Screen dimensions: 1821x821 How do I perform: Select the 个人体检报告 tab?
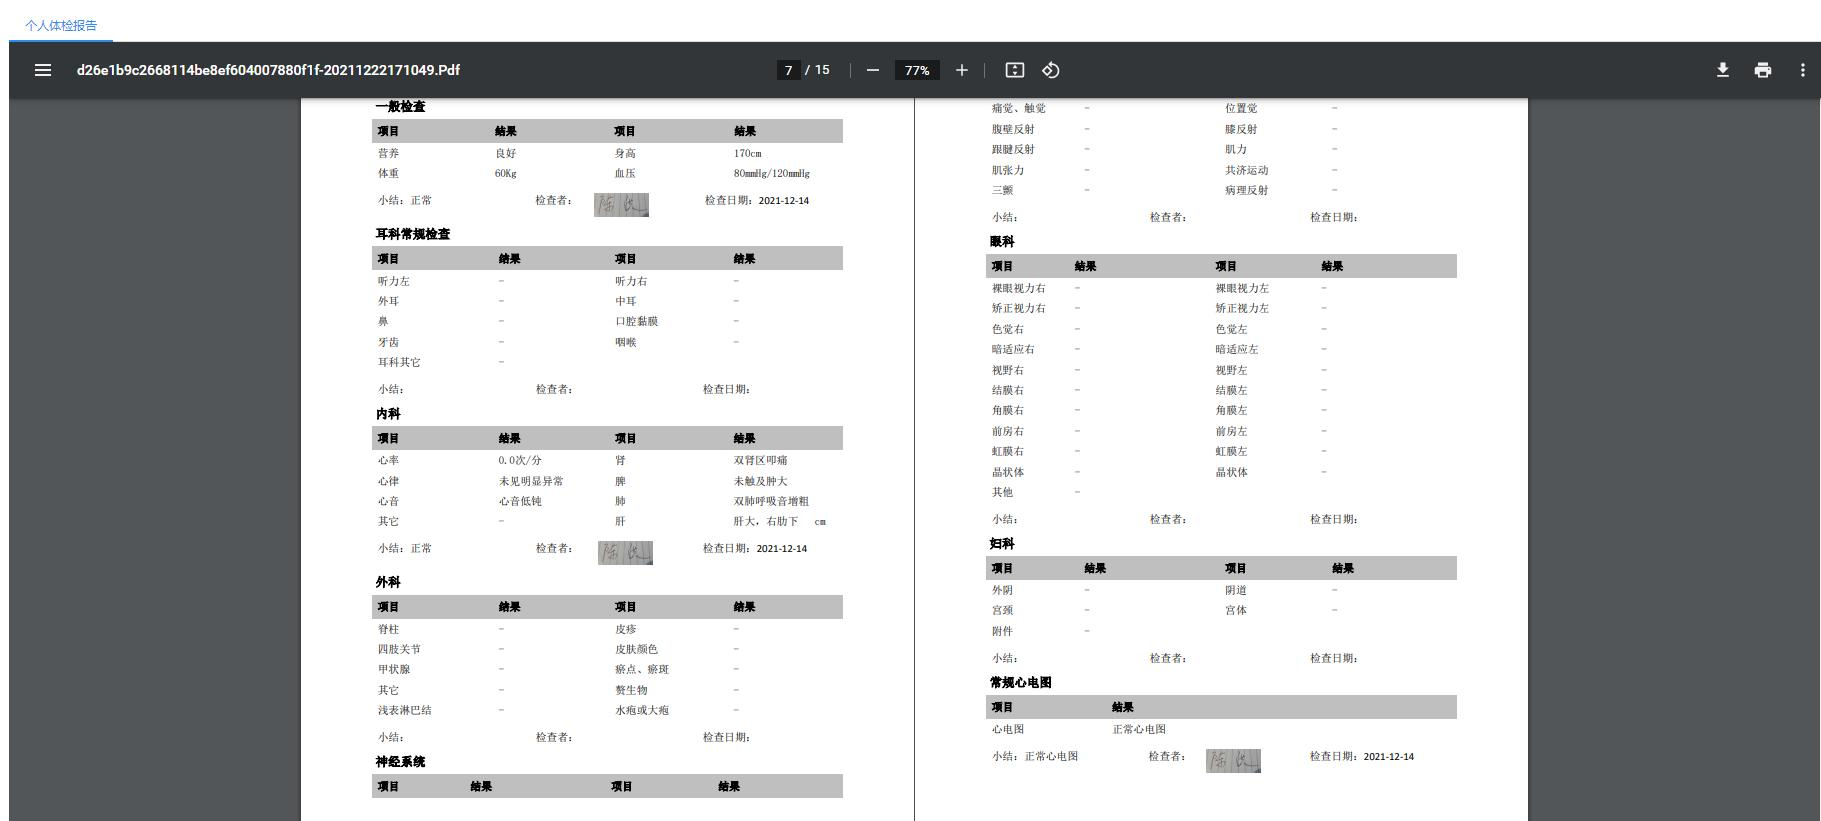tap(61, 25)
